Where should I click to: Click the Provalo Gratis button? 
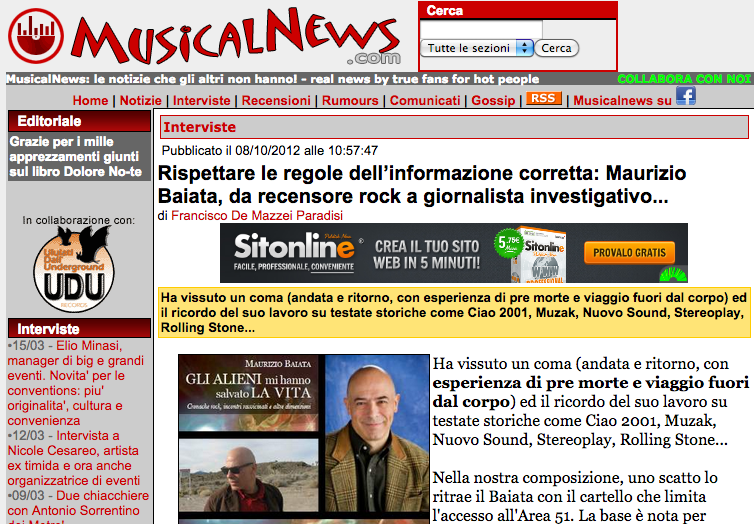[x=629, y=252]
